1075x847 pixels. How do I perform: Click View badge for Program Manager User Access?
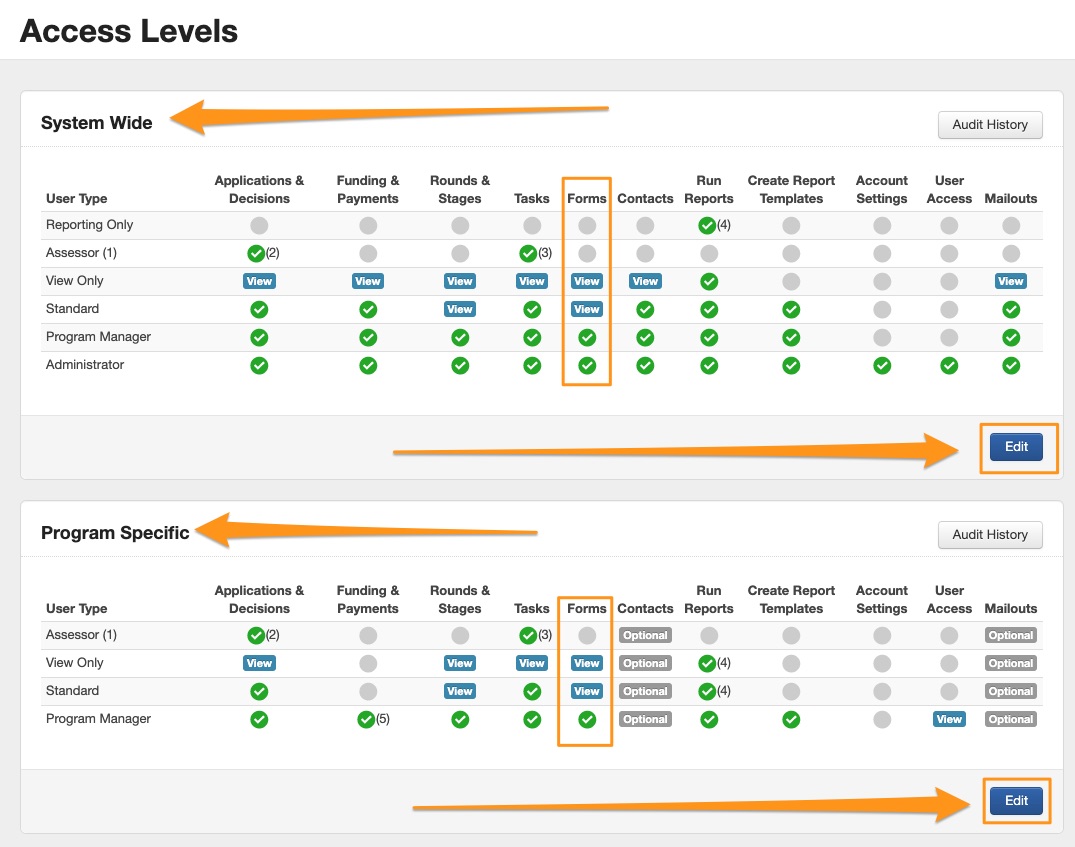(x=949, y=719)
